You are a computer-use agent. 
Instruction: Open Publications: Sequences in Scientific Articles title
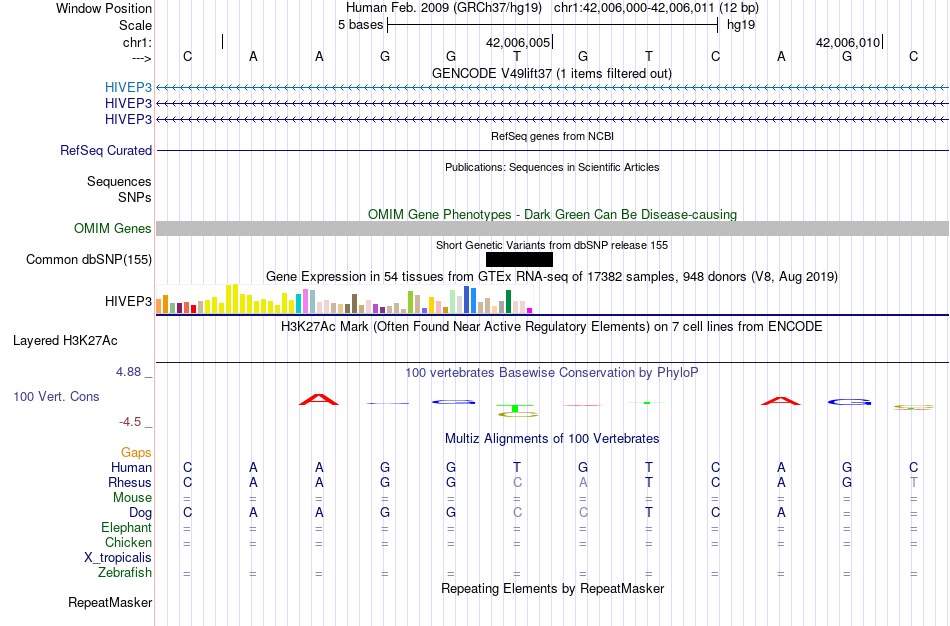click(x=552, y=167)
